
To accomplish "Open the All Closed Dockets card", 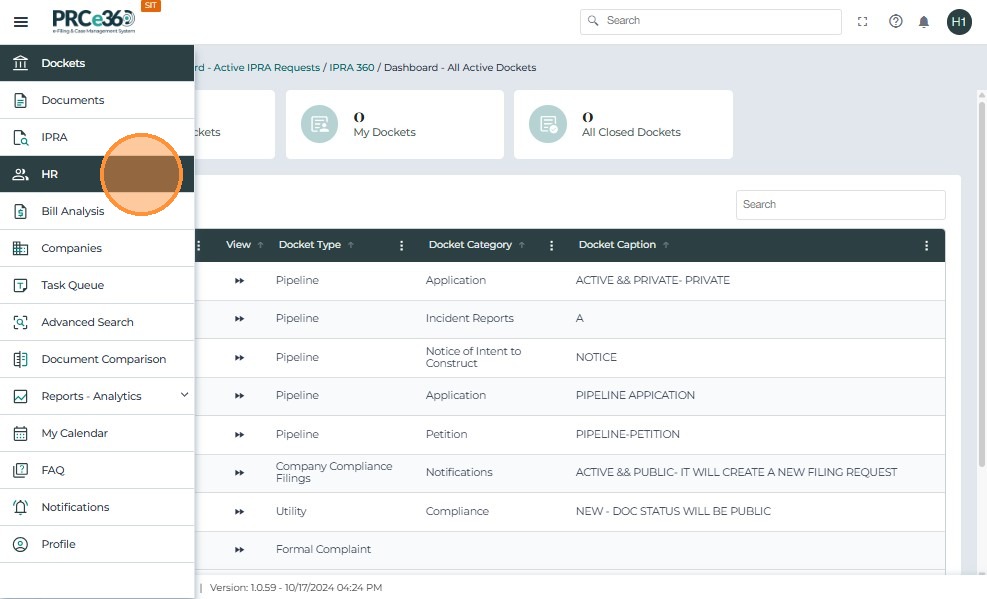I will [x=622, y=125].
